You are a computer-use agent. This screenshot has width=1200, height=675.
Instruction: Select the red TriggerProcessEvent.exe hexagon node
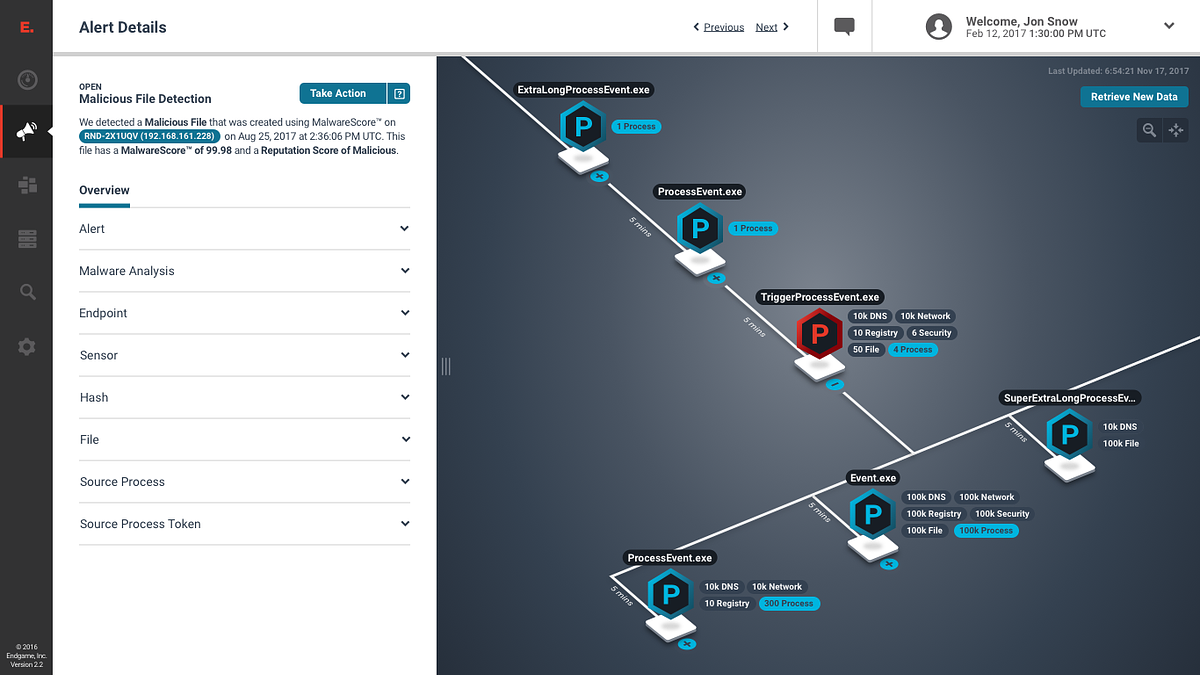[x=820, y=333]
